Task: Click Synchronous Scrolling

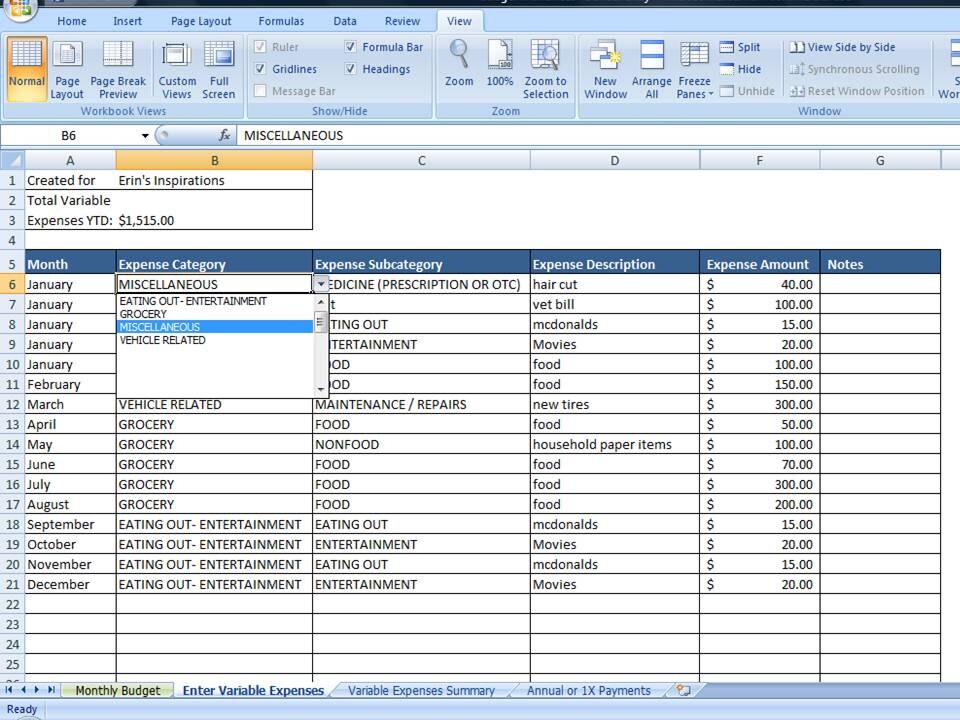Action: pos(855,69)
